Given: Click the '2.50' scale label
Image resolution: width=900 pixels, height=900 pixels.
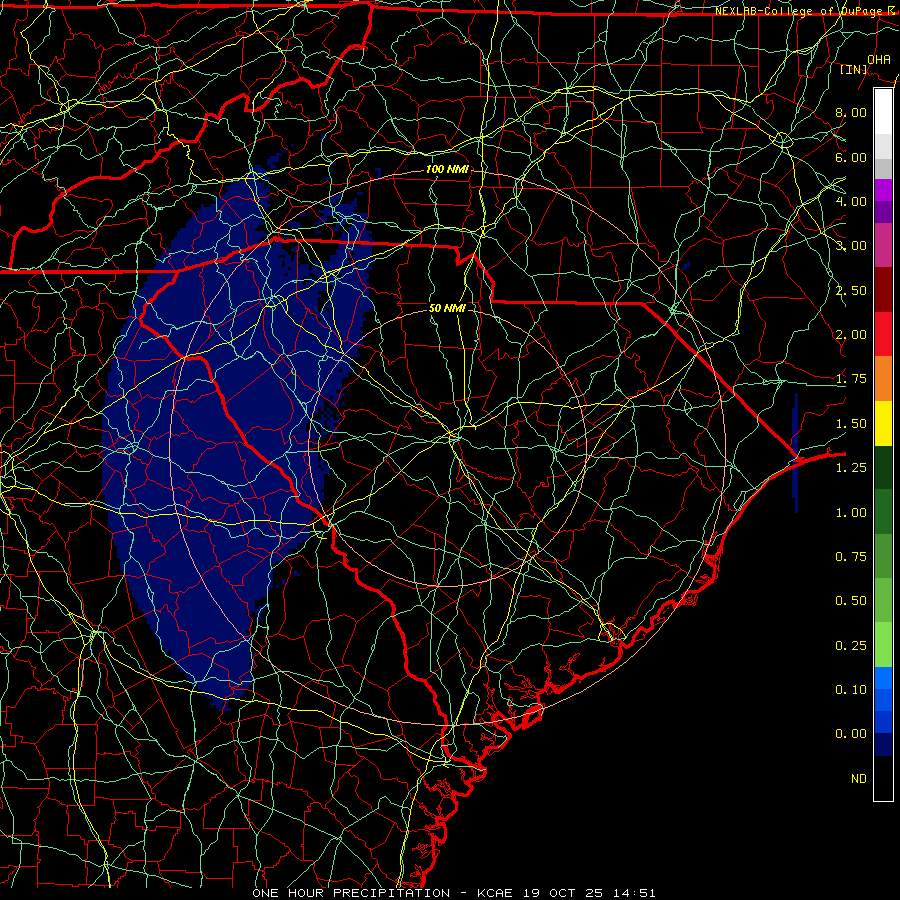Looking at the screenshot, I should click(851, 290).
